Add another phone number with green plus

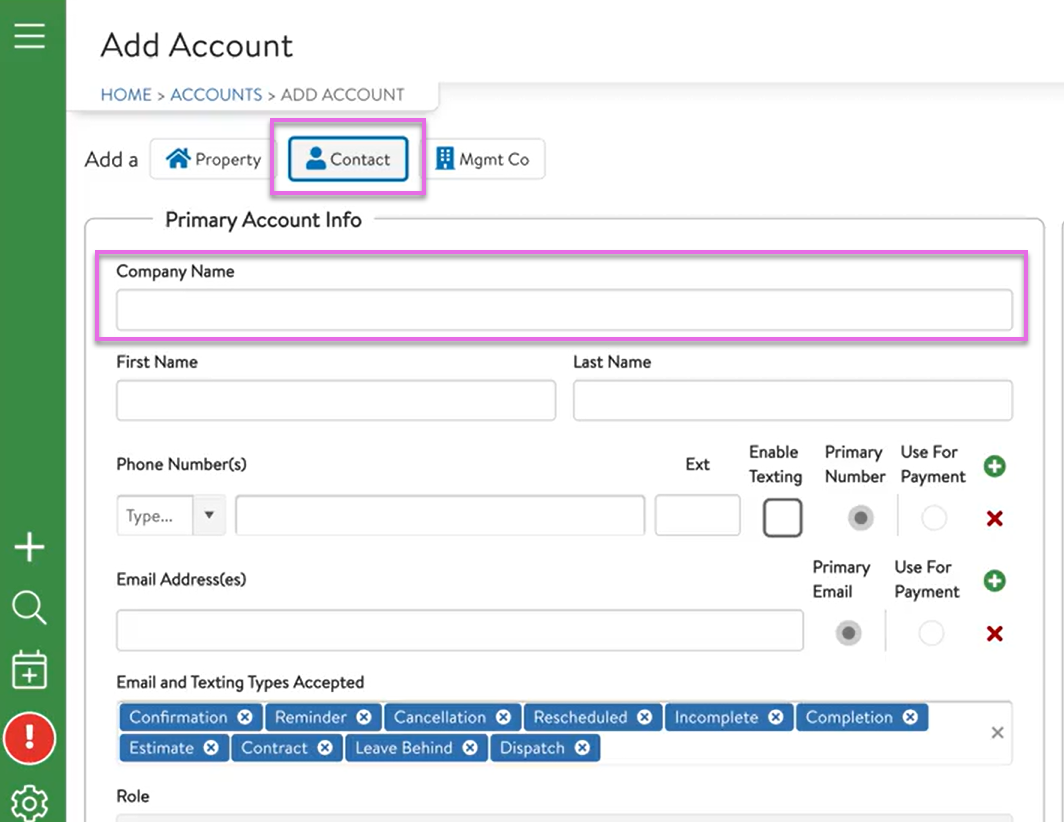(994, 466)
